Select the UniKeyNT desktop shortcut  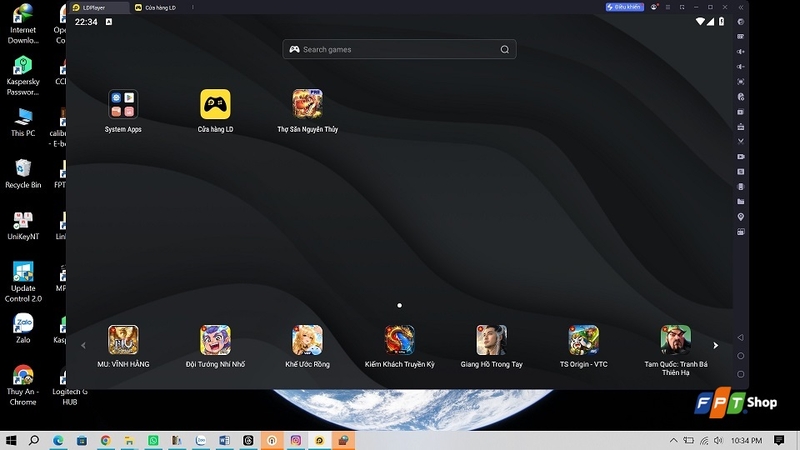[x=23, y=226]
